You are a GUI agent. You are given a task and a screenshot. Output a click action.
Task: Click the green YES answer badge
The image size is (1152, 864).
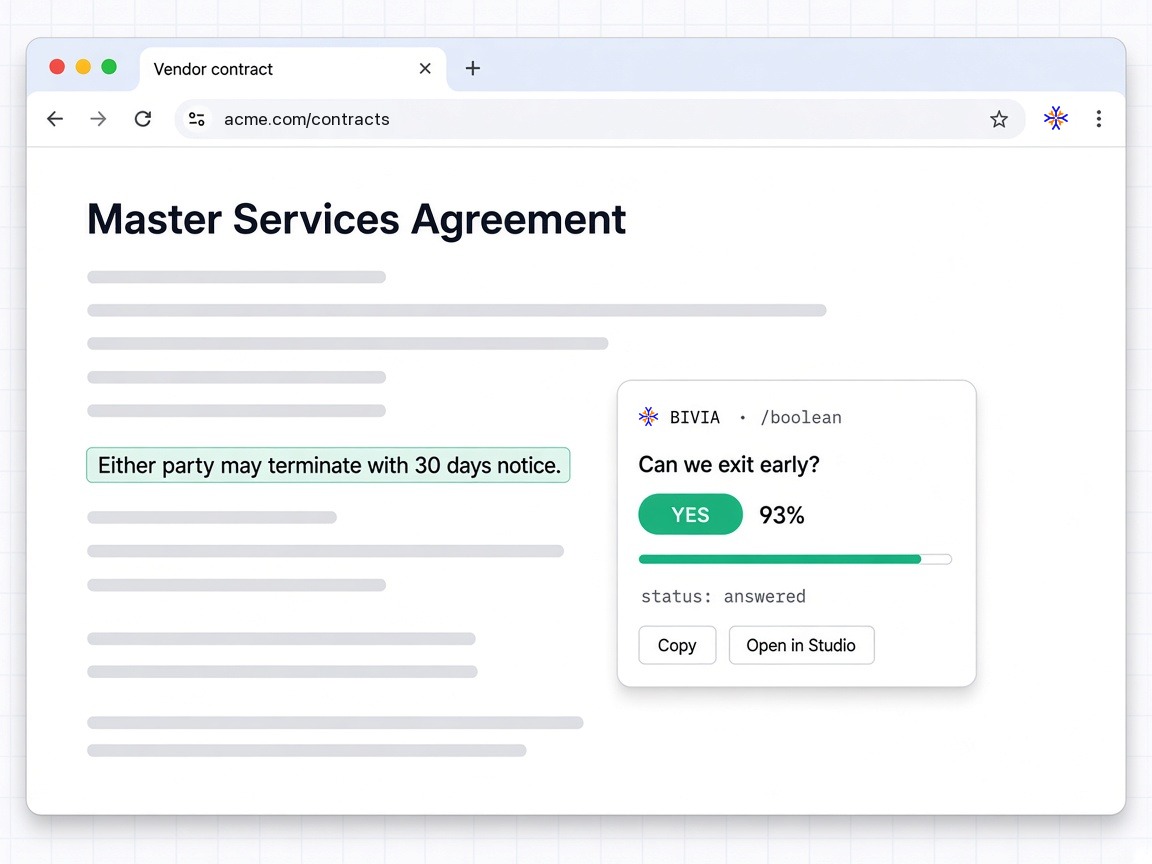690,514
